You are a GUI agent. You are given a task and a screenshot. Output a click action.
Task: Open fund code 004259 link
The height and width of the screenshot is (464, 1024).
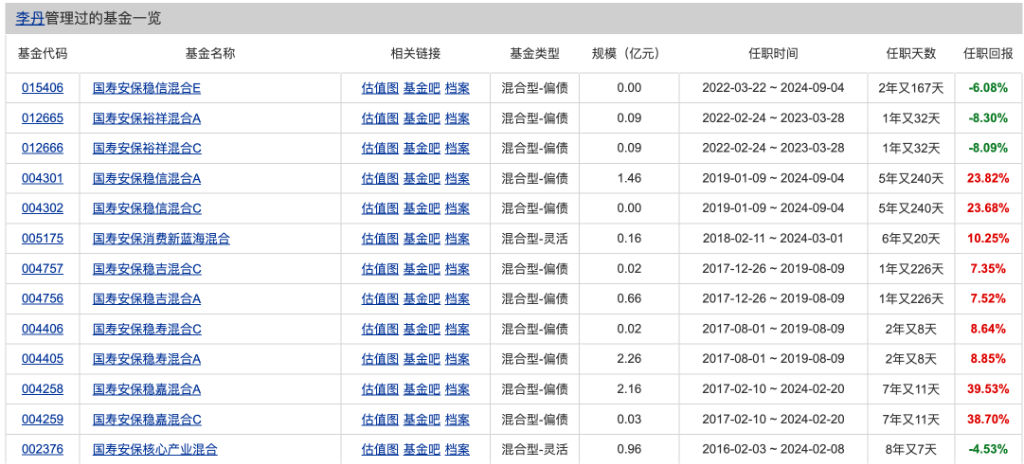[42, 419]
